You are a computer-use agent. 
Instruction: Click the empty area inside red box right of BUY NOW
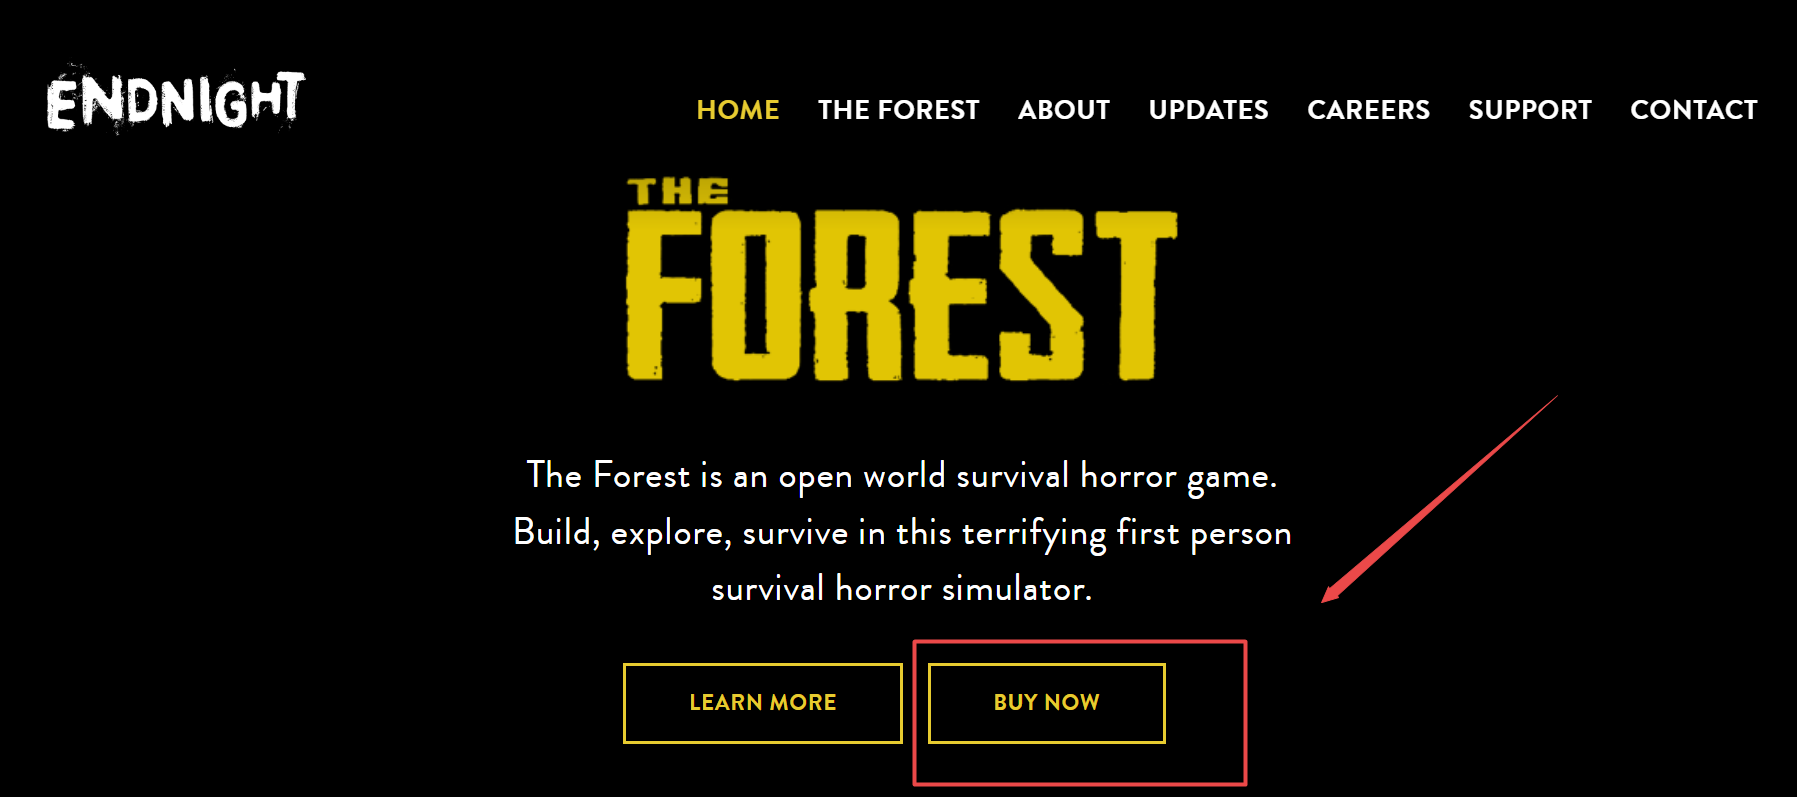[1205, 712]
